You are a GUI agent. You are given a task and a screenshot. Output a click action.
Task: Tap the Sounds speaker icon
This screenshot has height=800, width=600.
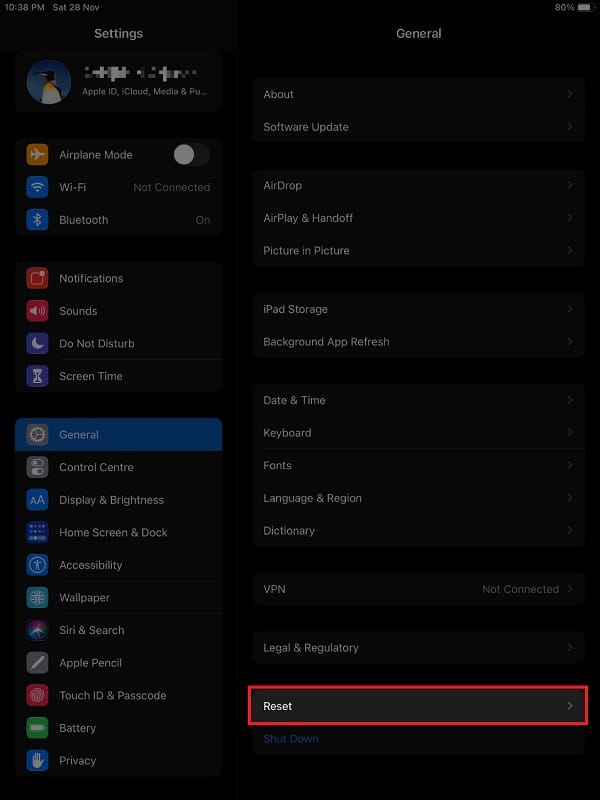[37, 311]
